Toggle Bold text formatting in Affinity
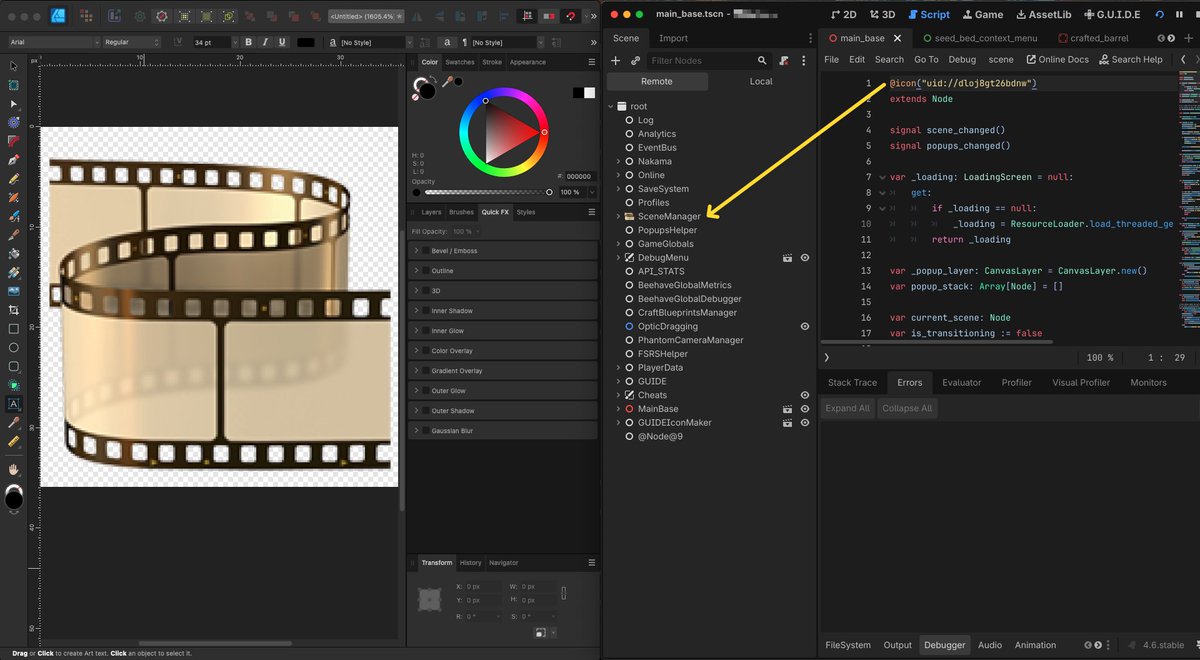 point(249,42)
